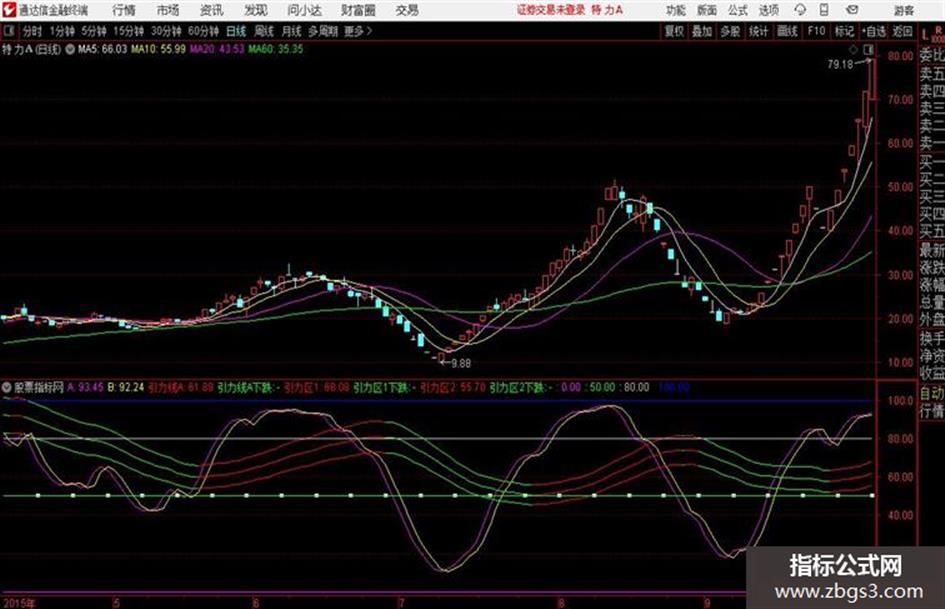Image resolution: width=945 pixels, height=609 pixels.
Task: Open the 行情 menu
Action: click(x=124, y=10)
